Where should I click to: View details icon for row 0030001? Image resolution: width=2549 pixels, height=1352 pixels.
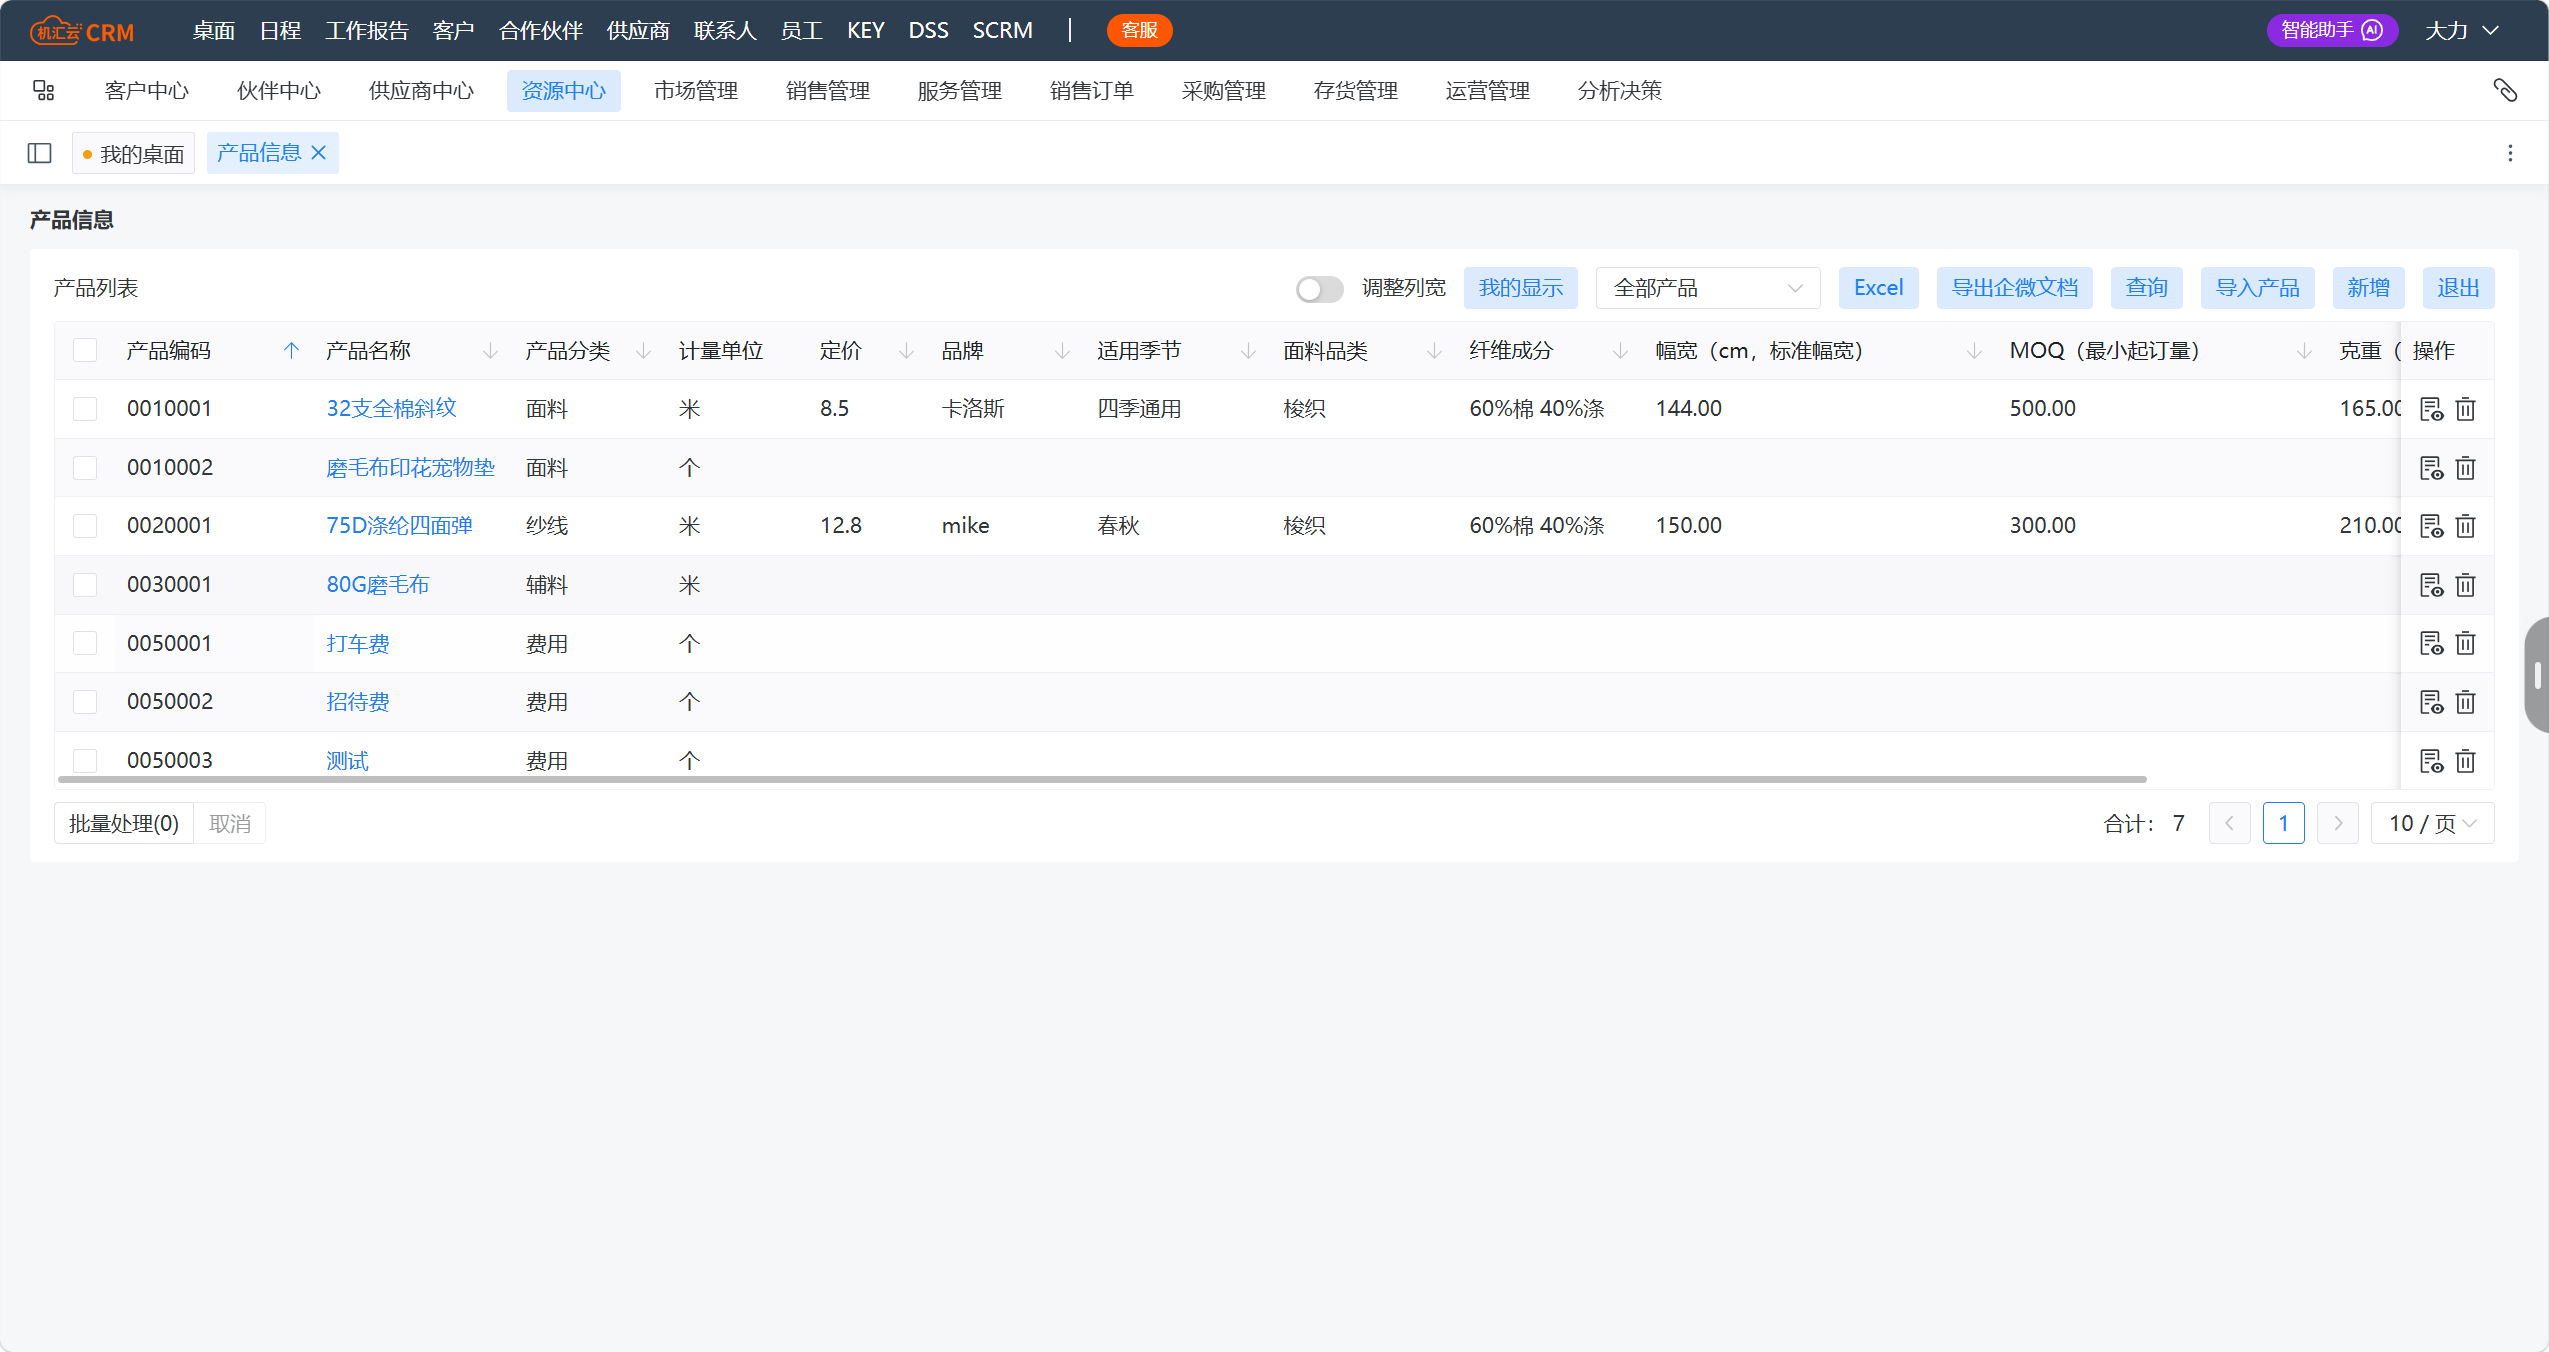[2431, 585]
